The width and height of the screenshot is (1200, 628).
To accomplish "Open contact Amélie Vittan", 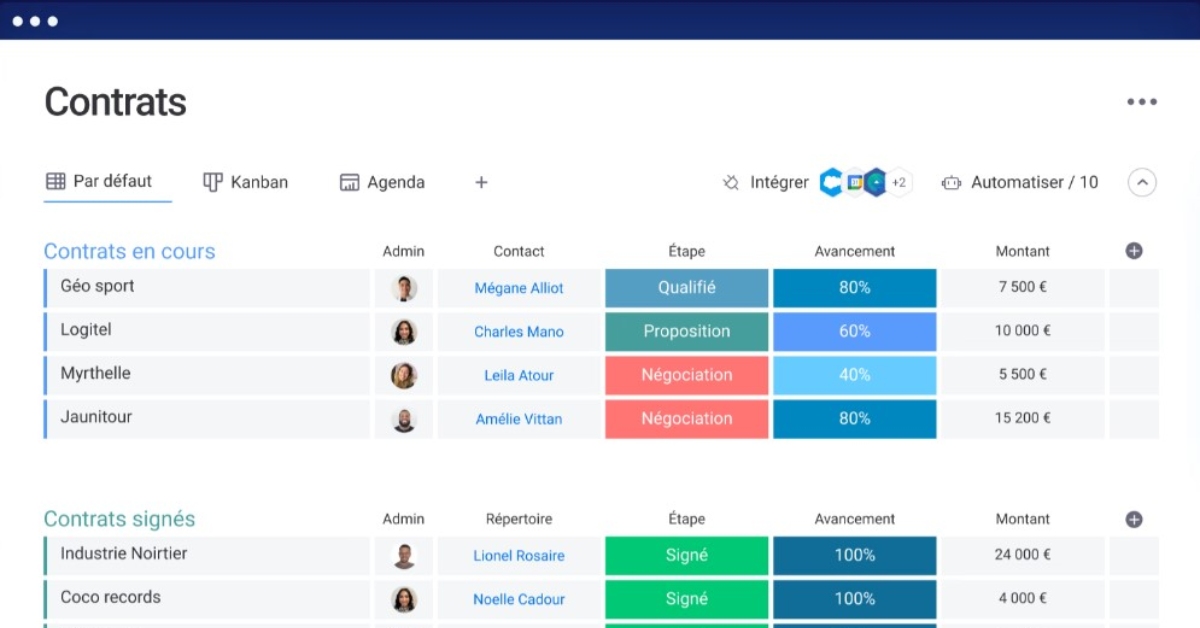I will click(x=519, y=420).
